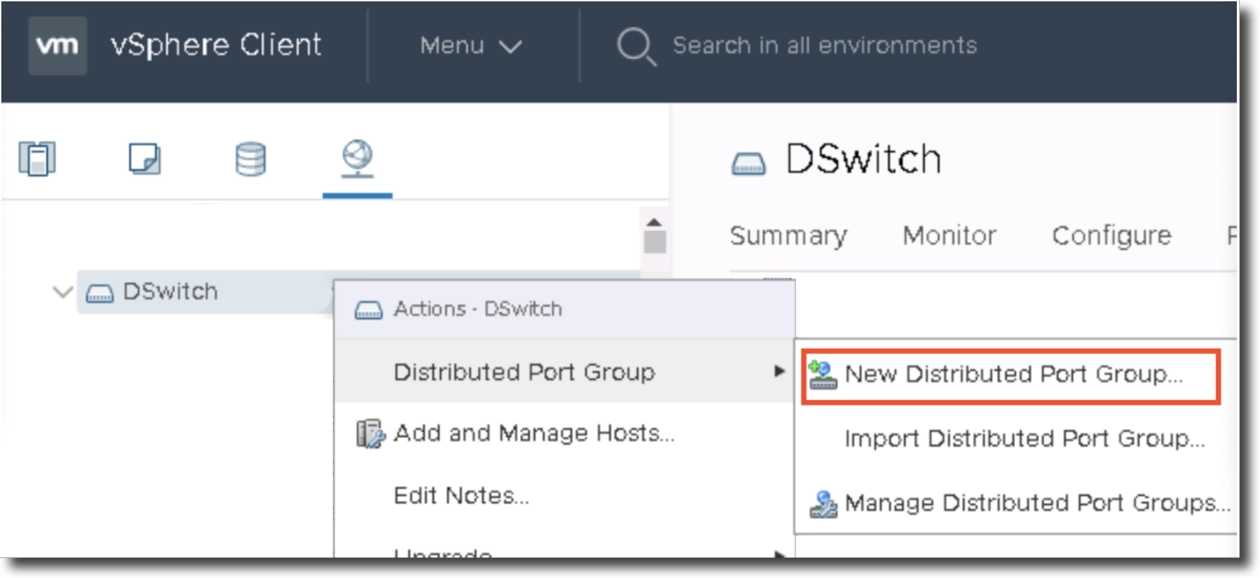Choose Edit Notes... from context menu
This screenshot has width=1260, height=578.
point(461,496)
